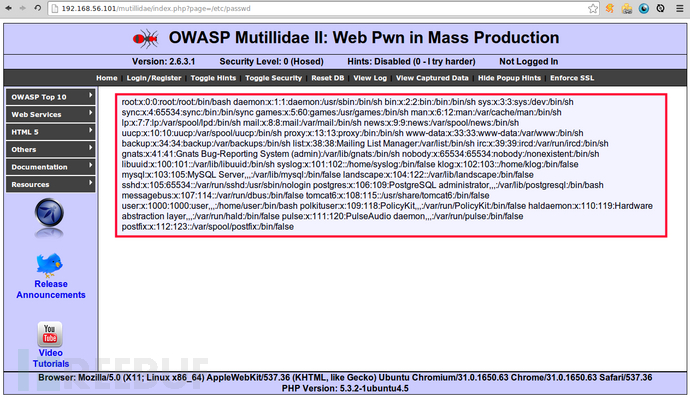
Task: Reload the page with refresh icon
Action: pyautogui.click(x=38, y=8)
